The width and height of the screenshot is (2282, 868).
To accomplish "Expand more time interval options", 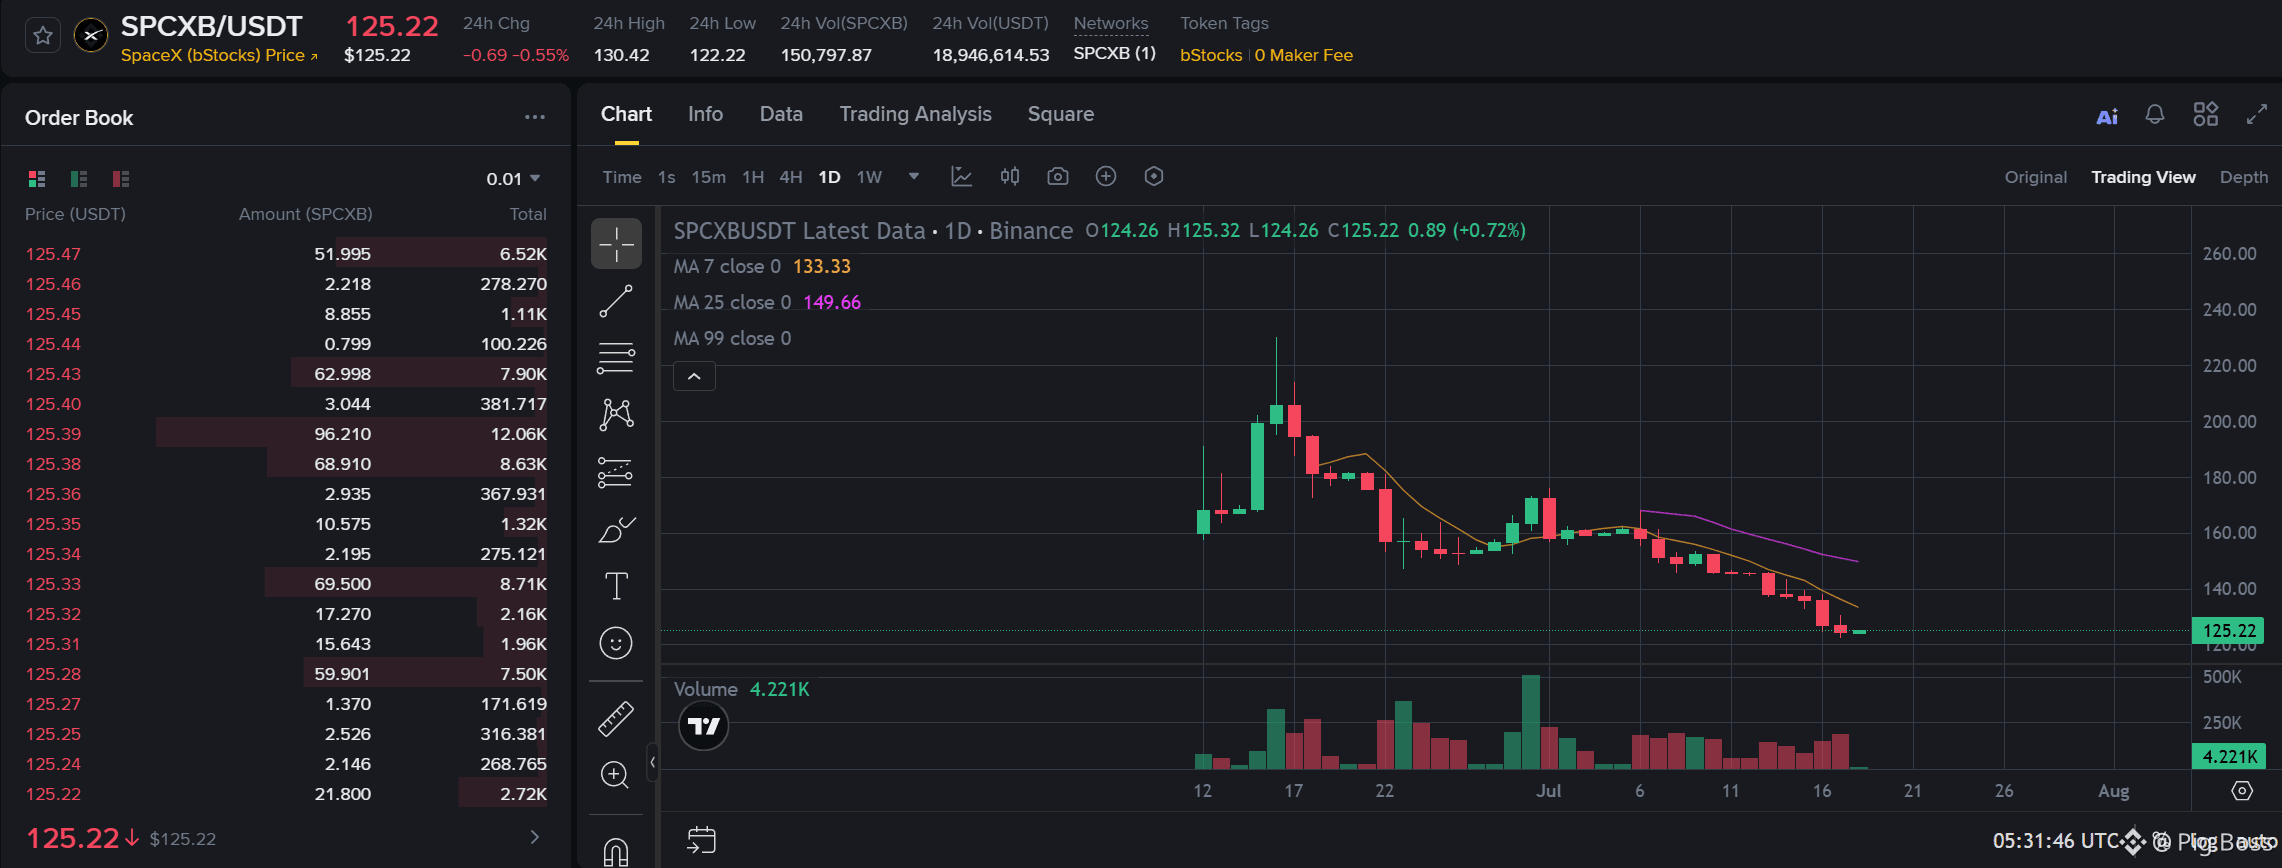I will (913, 177).
